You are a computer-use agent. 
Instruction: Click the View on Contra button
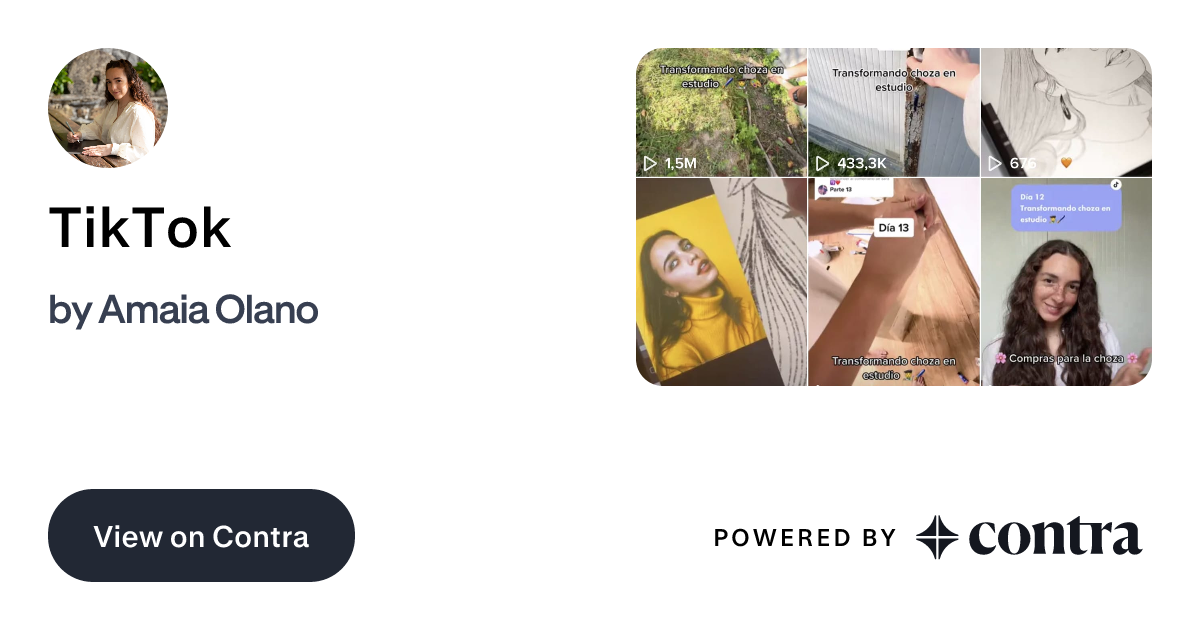click(201, 535)
